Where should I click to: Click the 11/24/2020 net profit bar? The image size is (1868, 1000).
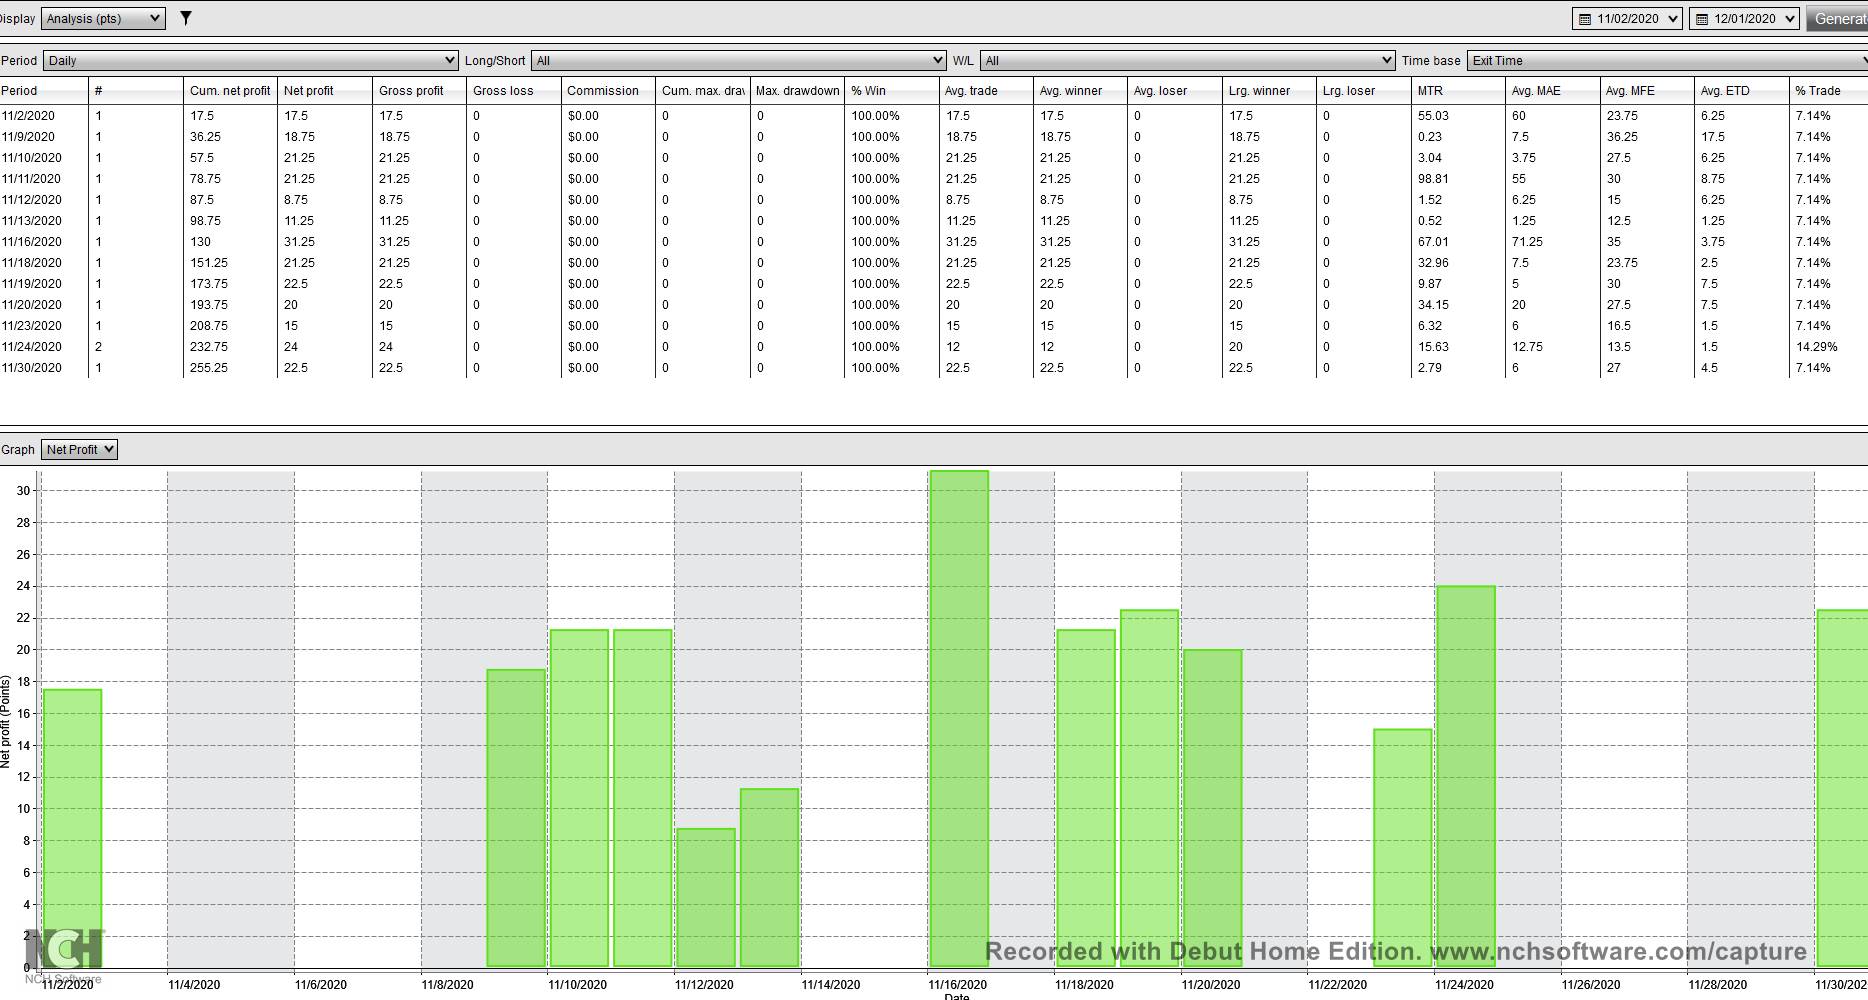[1466, 776]
